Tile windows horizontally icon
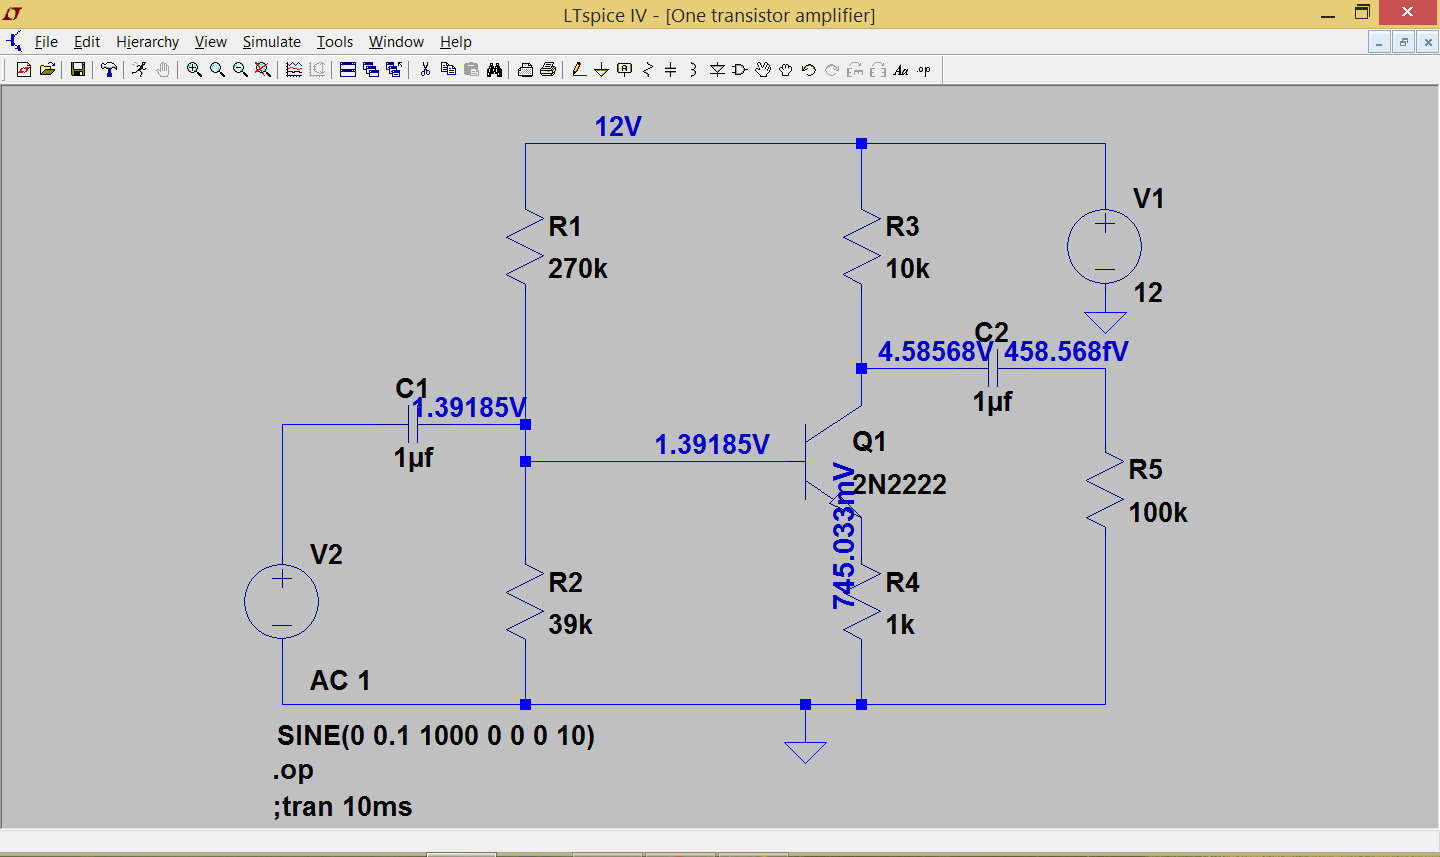 [x=347, y=70]
